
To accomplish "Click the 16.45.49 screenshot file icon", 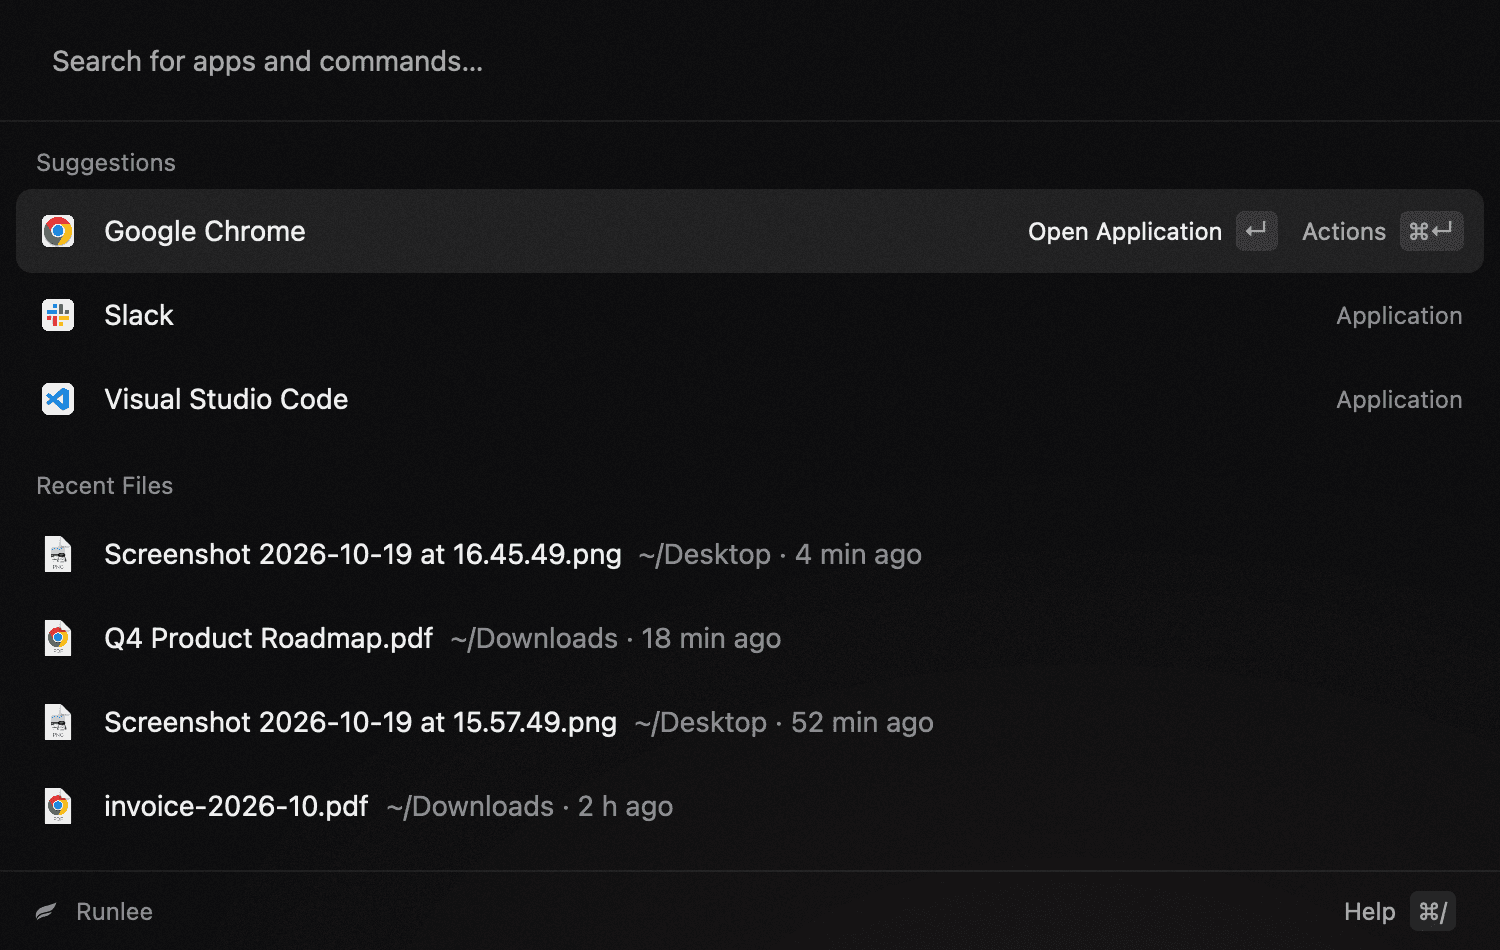I will coord(58,554).
